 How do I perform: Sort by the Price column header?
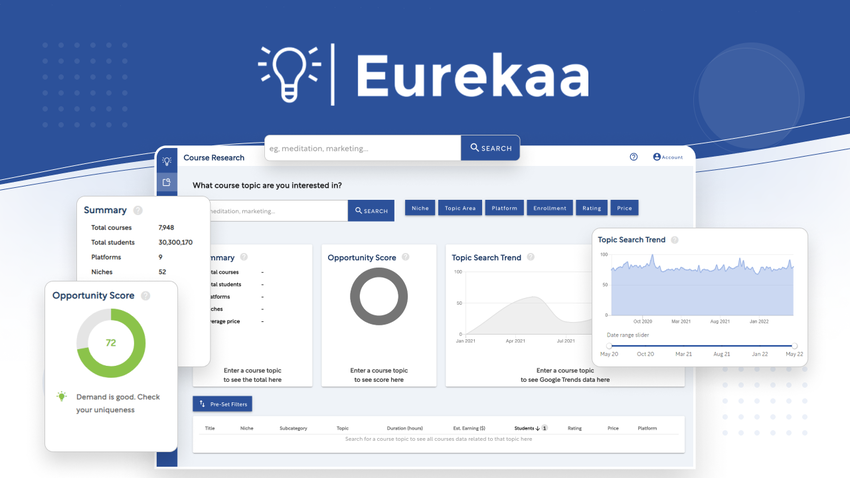point(613,428)
